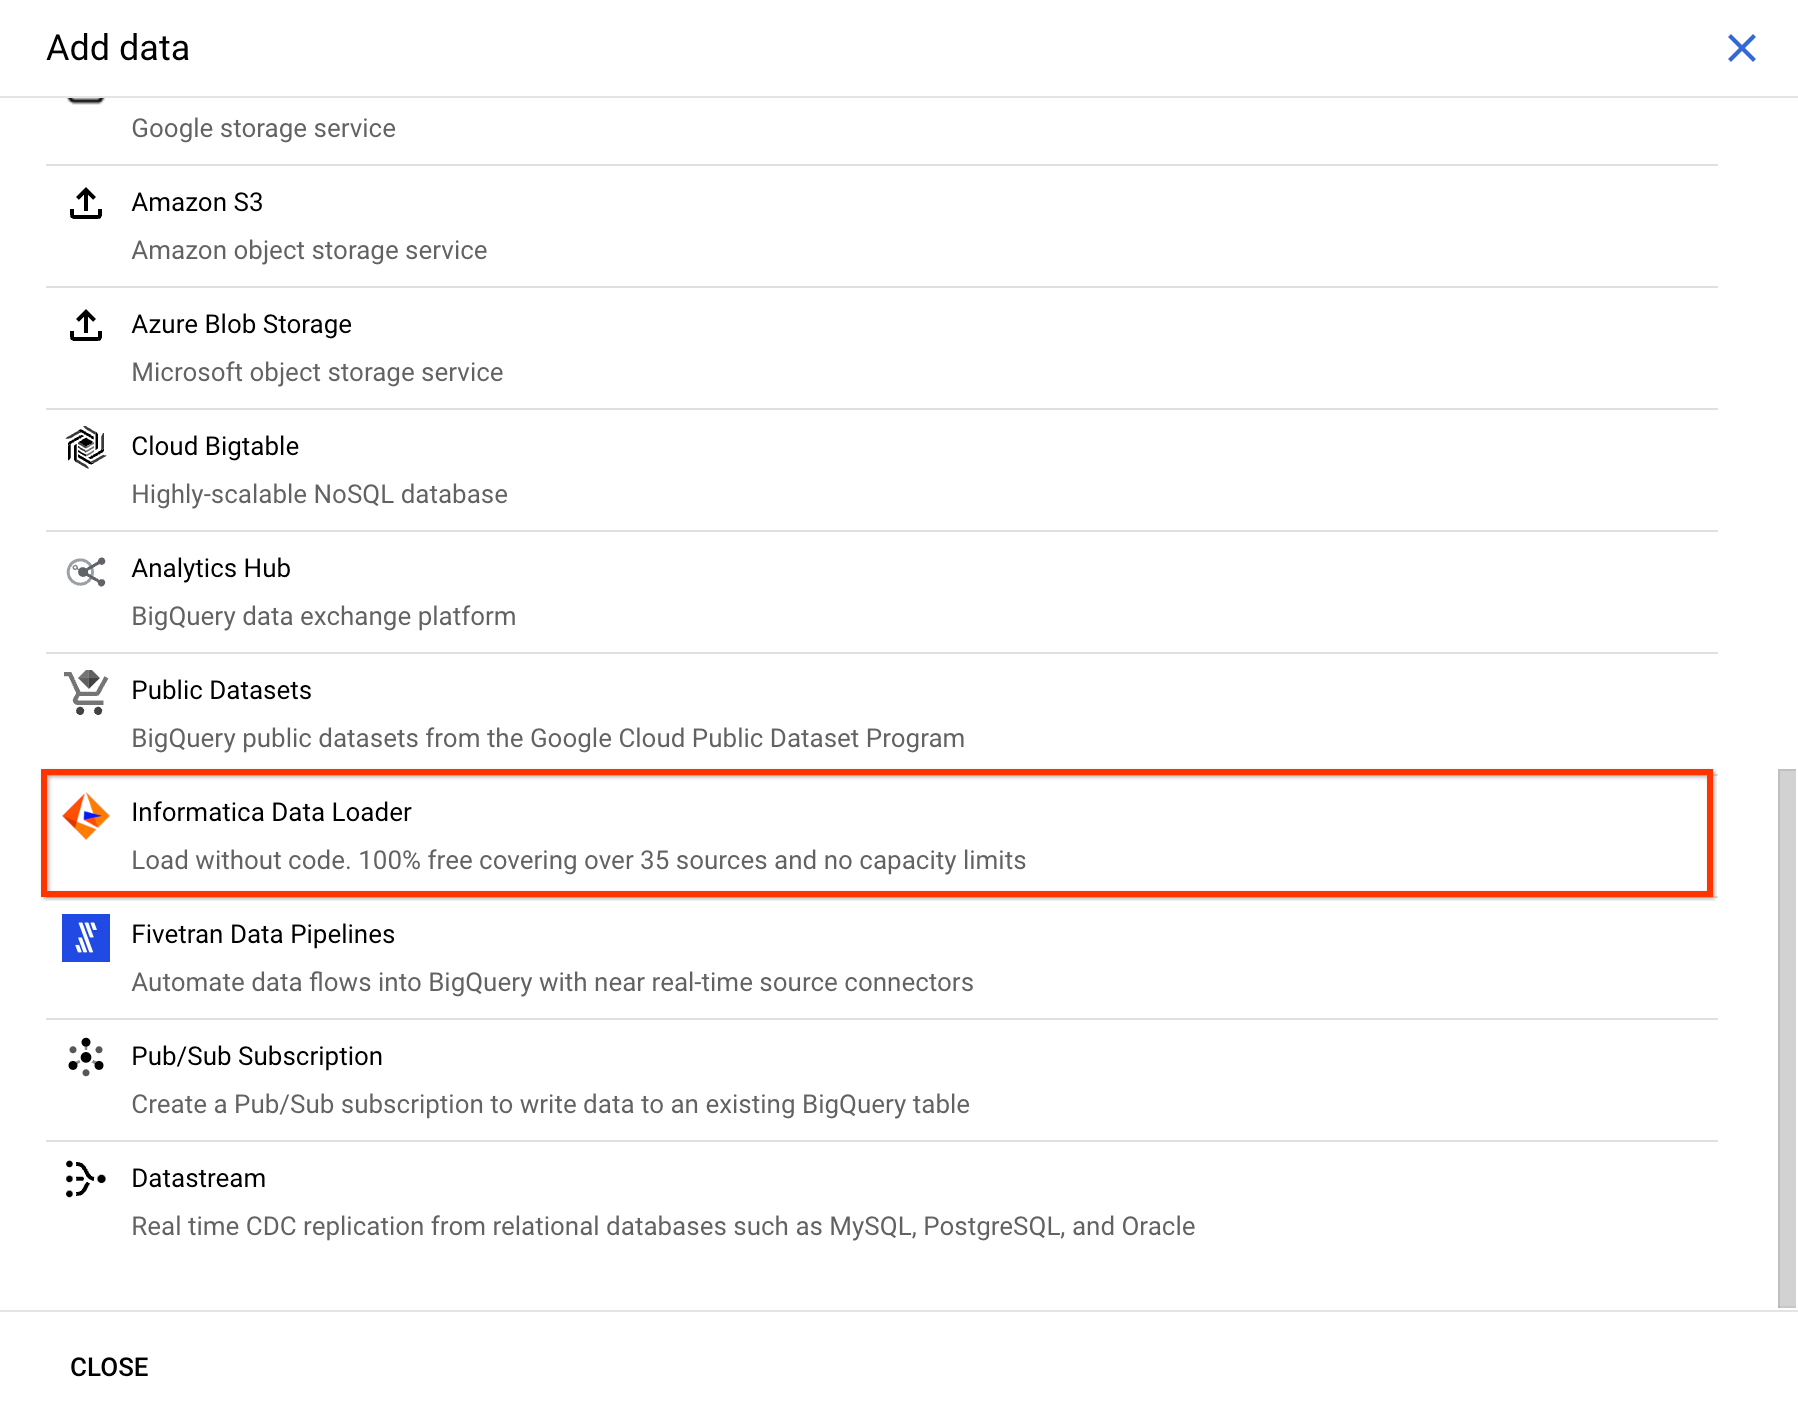
Task: Click the Datastream icon
Action: [x=86, y=1179]
